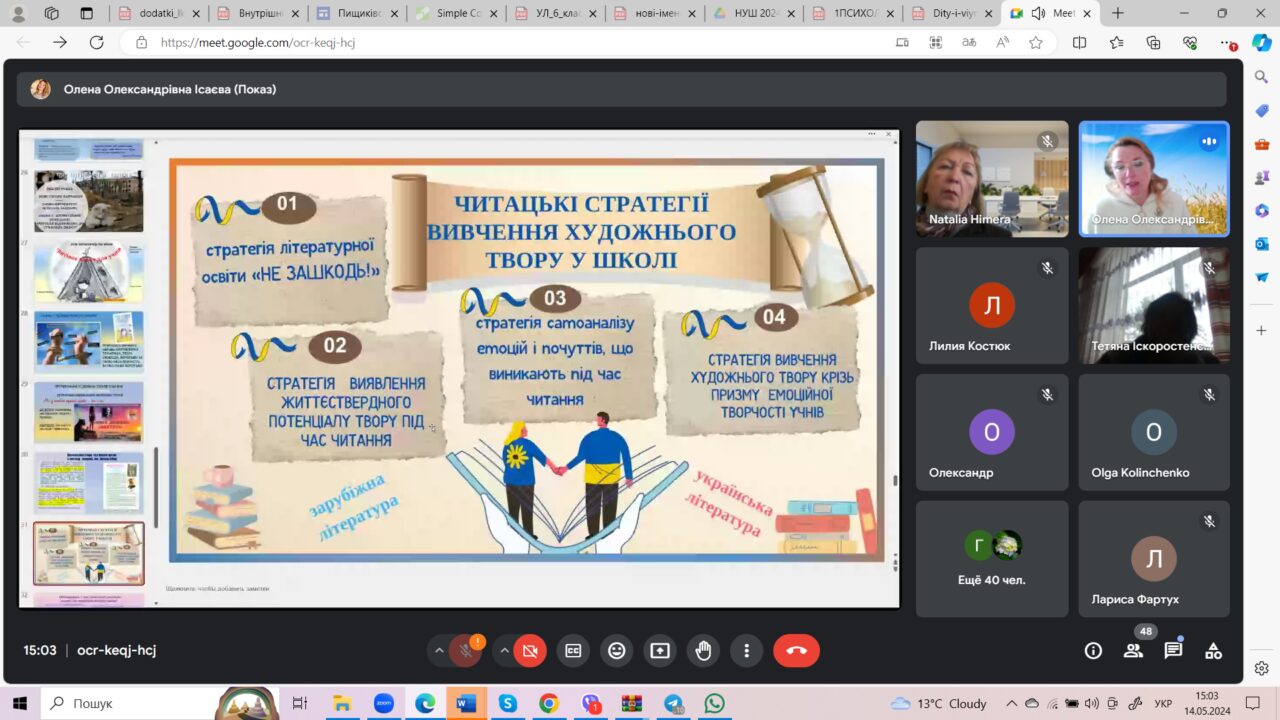1280x720 pixels.
Task: Turn on the camera in Meet
Action: tap(530, 650)
